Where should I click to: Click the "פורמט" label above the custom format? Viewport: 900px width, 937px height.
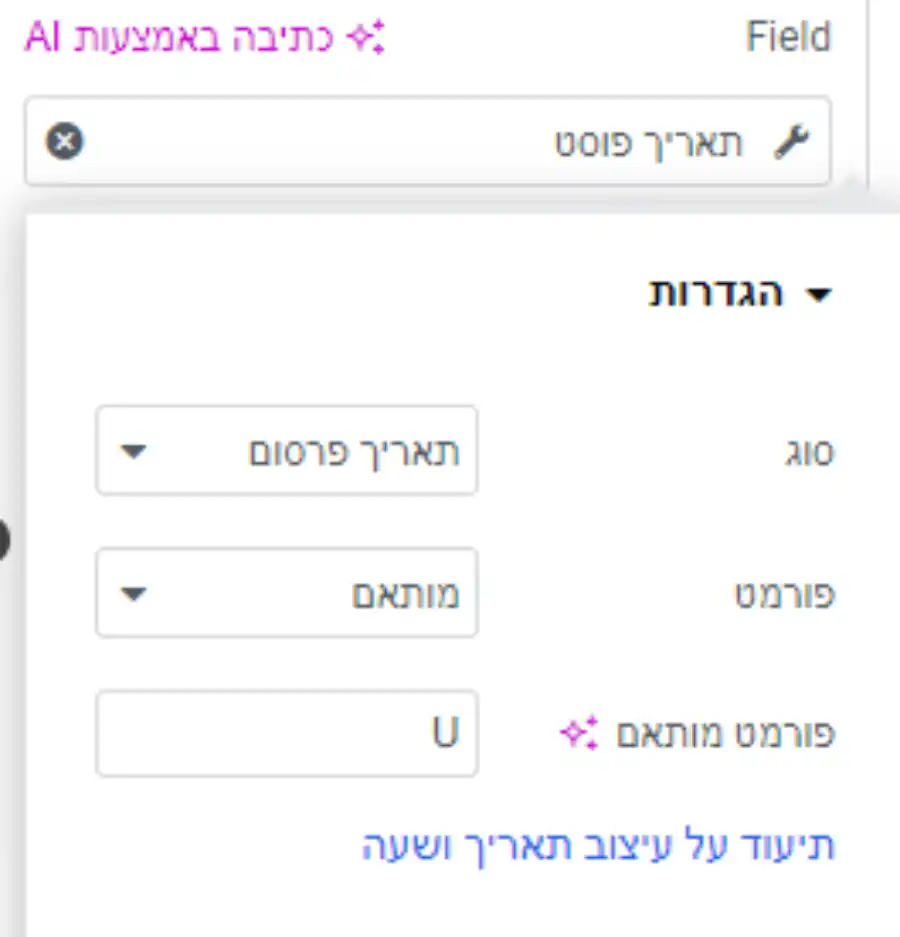pyautogui.click(x=785, y=595)
